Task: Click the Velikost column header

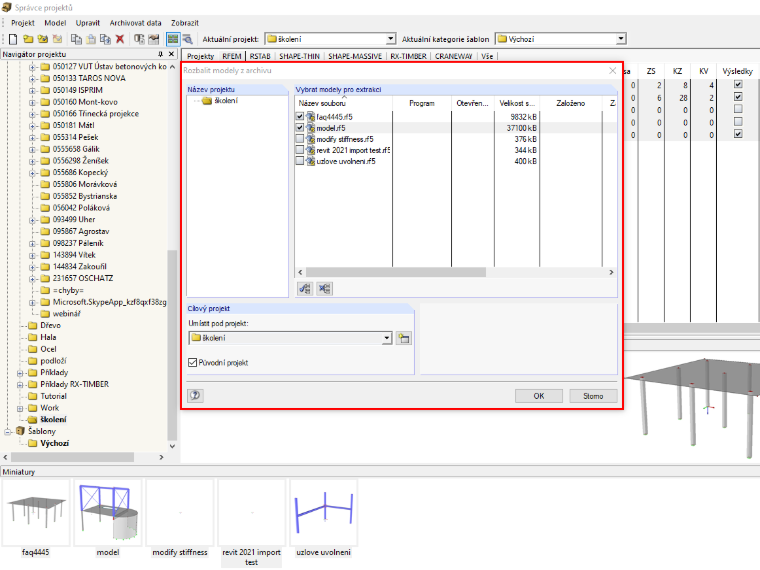Action: (x=517, y=103)
